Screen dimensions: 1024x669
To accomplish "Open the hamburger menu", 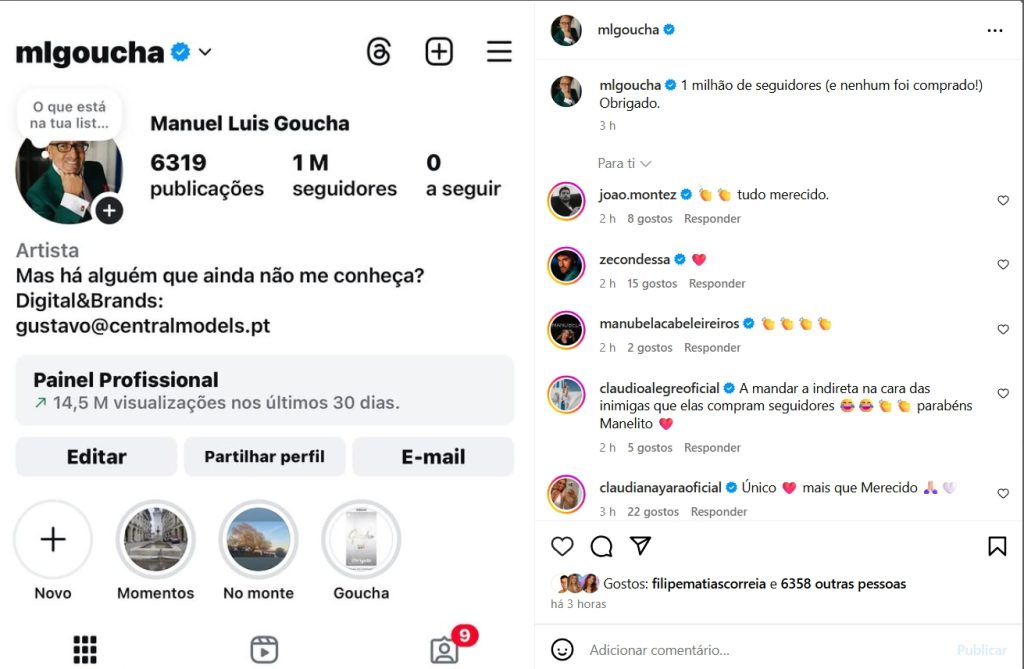I will pos(499,52).
